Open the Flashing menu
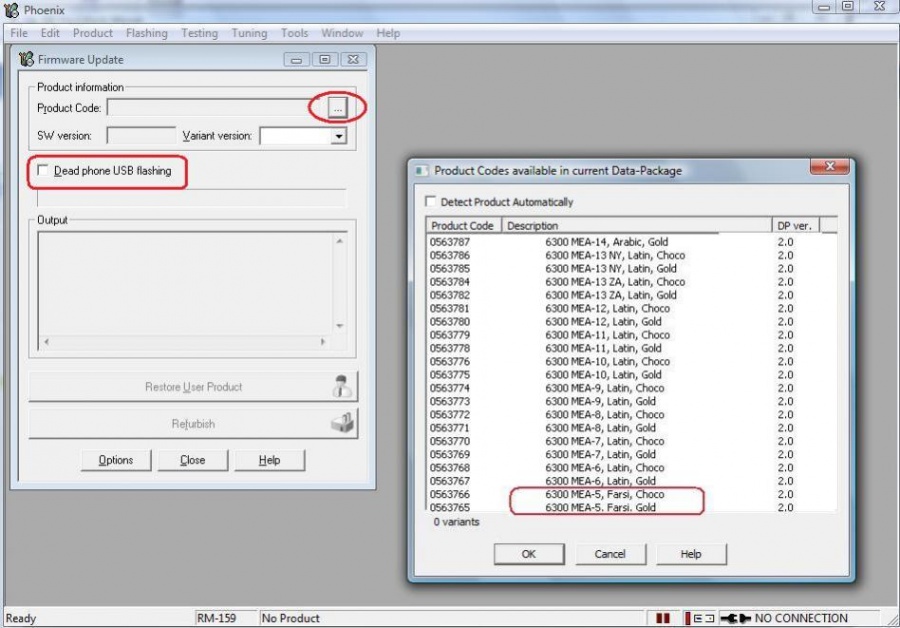This screenshot has height=628, width=900. (147, 33)
